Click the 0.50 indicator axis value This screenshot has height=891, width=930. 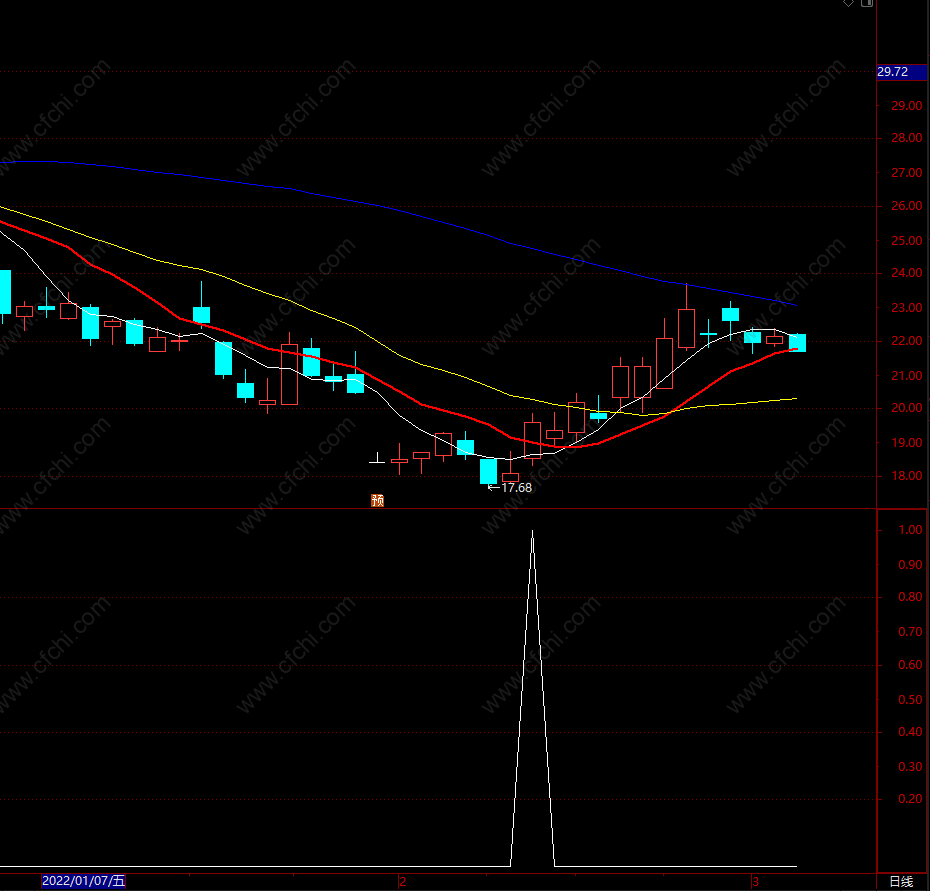(910, 699)
